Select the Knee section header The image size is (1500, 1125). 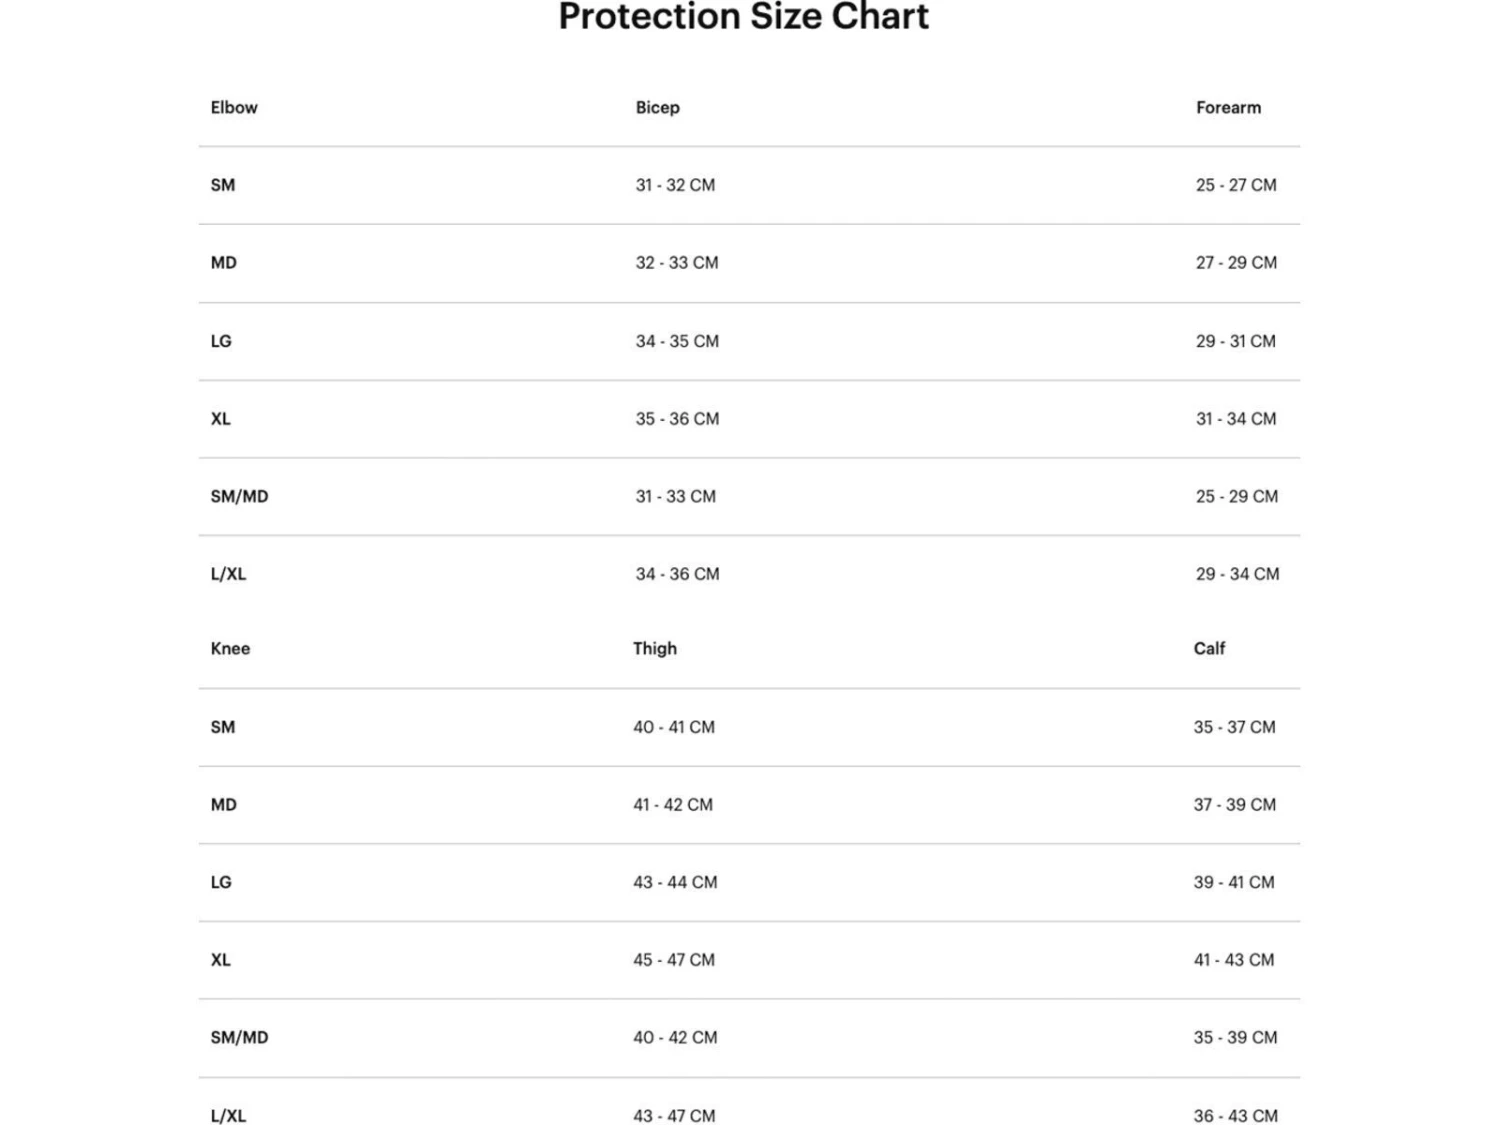(x=230, y=649)
